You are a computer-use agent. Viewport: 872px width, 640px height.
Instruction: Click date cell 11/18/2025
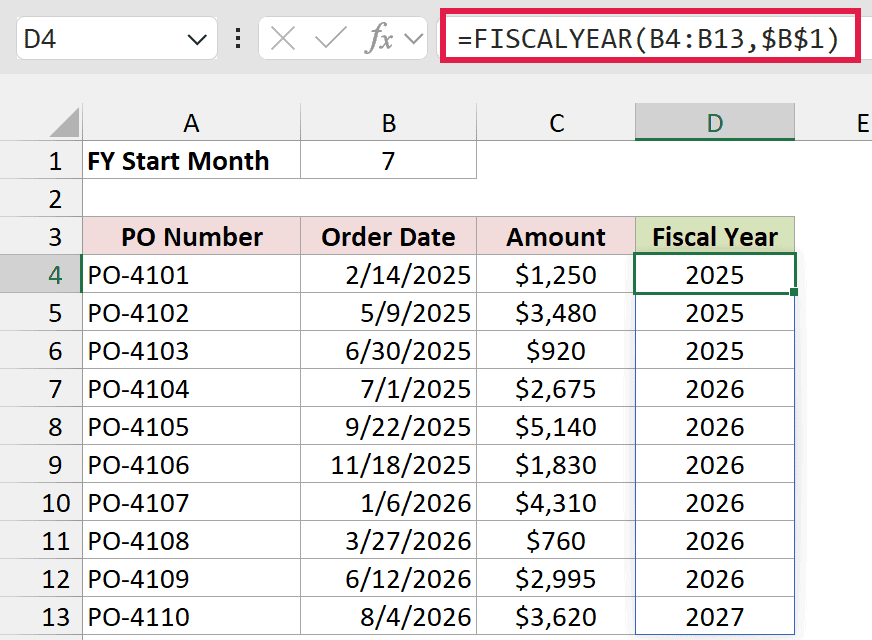(x=389, y=464)
